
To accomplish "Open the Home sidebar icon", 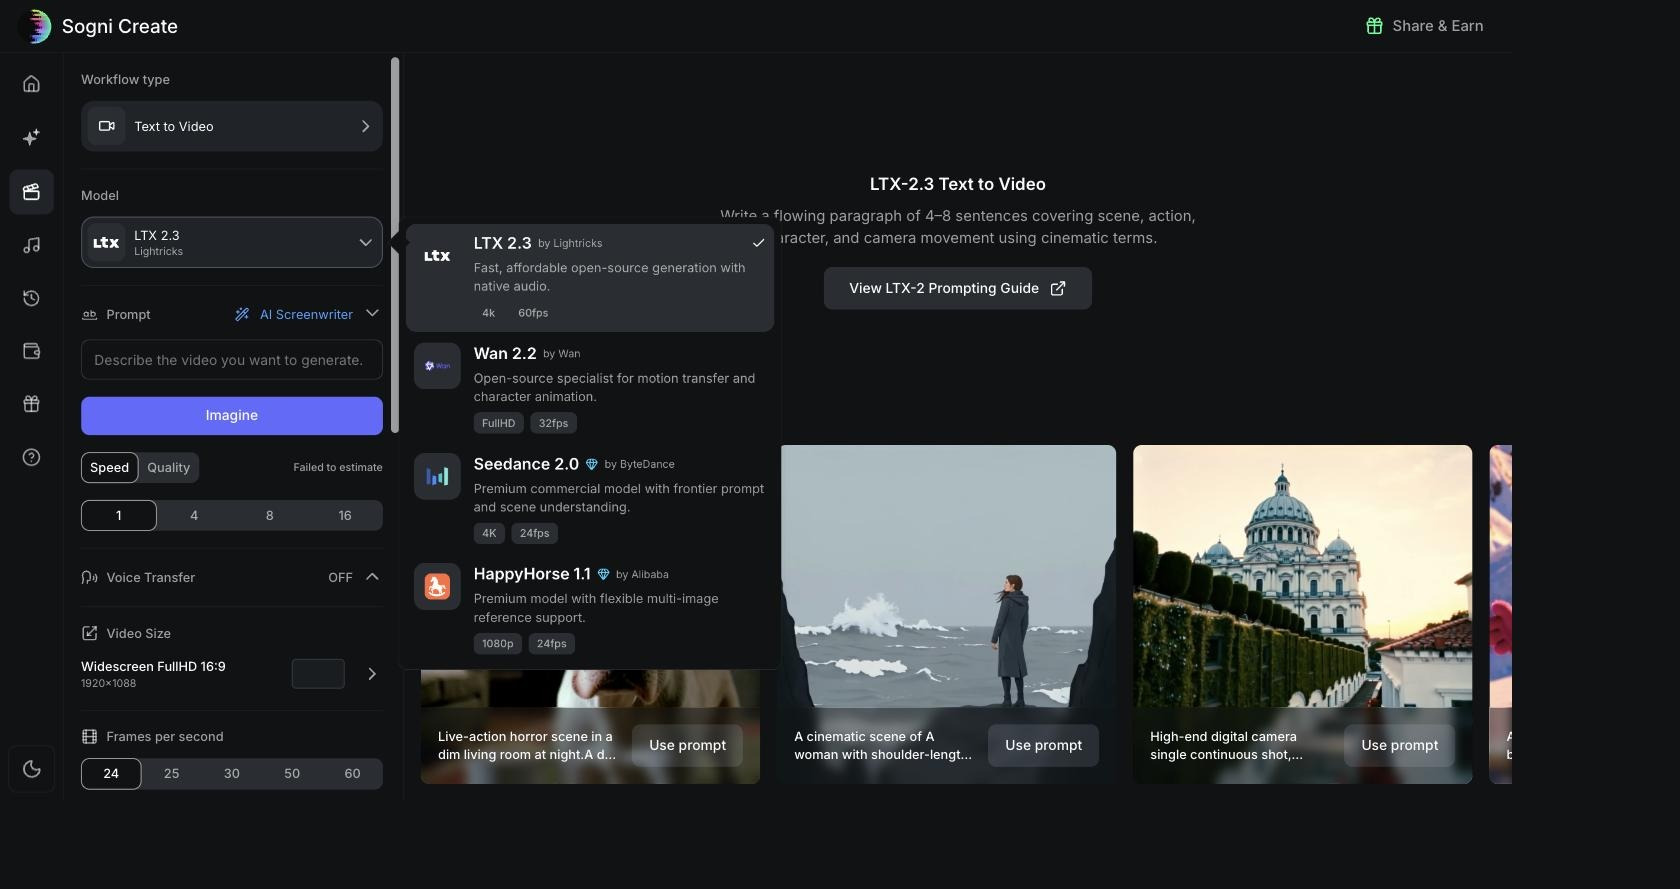I will (32, 84).
